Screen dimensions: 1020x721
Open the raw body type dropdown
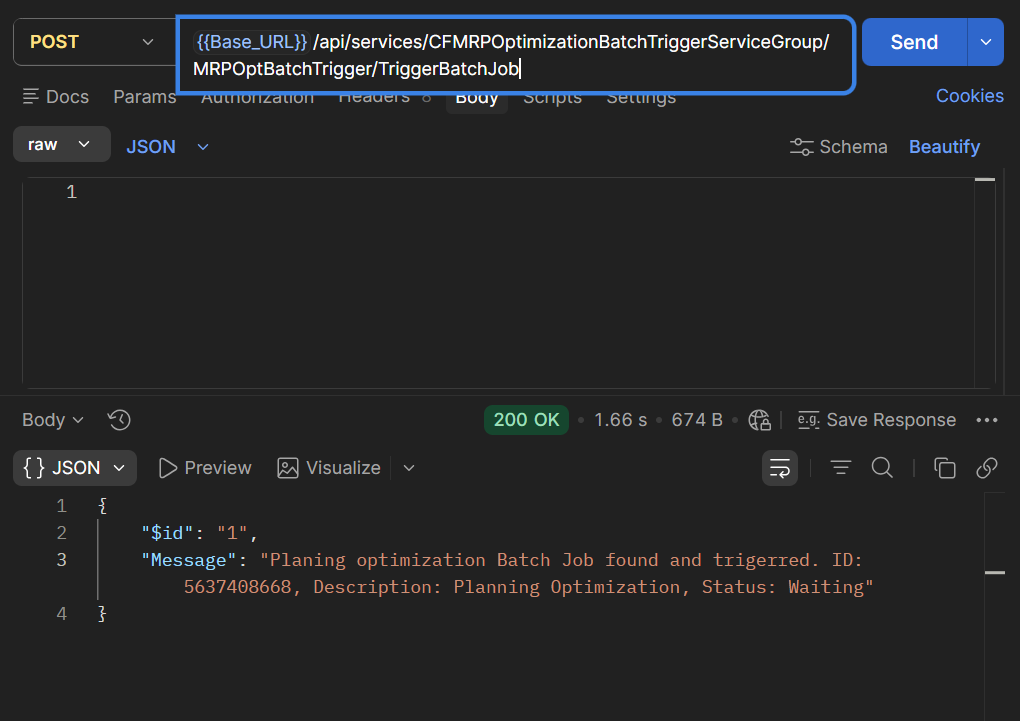click(61, 144)
